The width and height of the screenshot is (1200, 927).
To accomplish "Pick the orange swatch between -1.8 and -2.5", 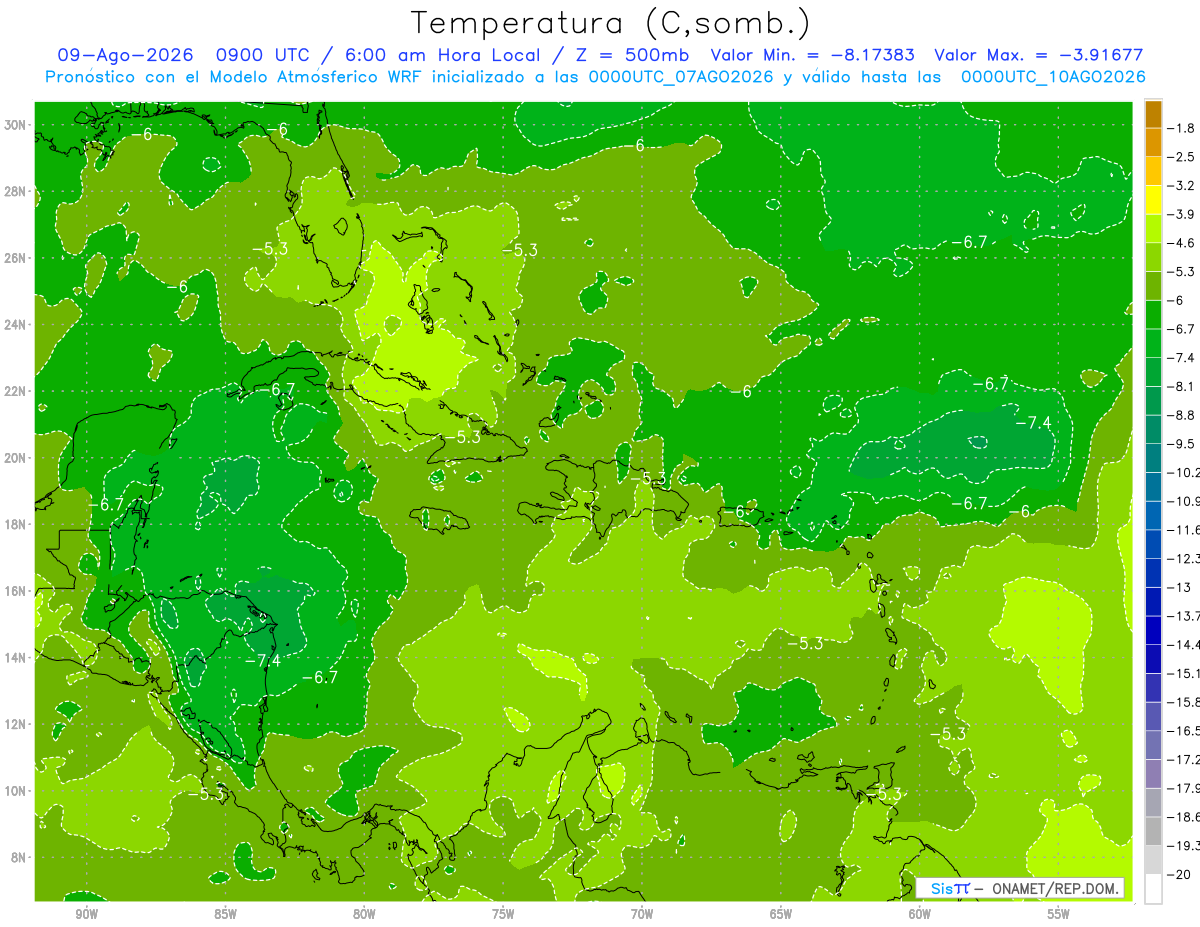I will click(1153, 143).
